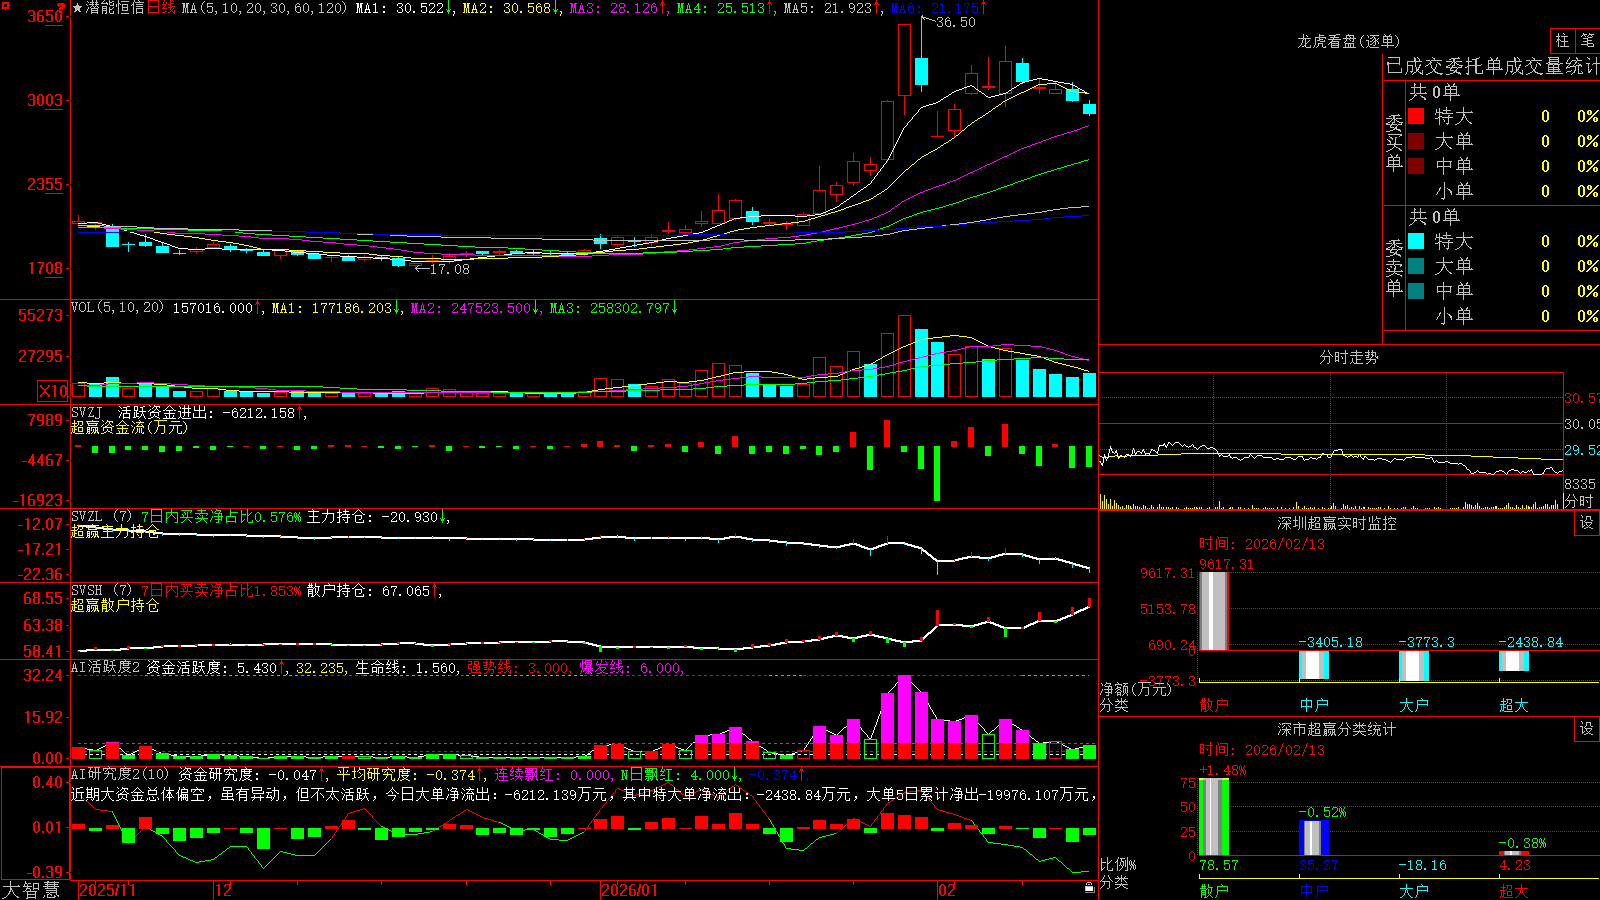Click the 散户 gray bar in 实时监控 chart

pyautogui.click(x=1213, y=610)
